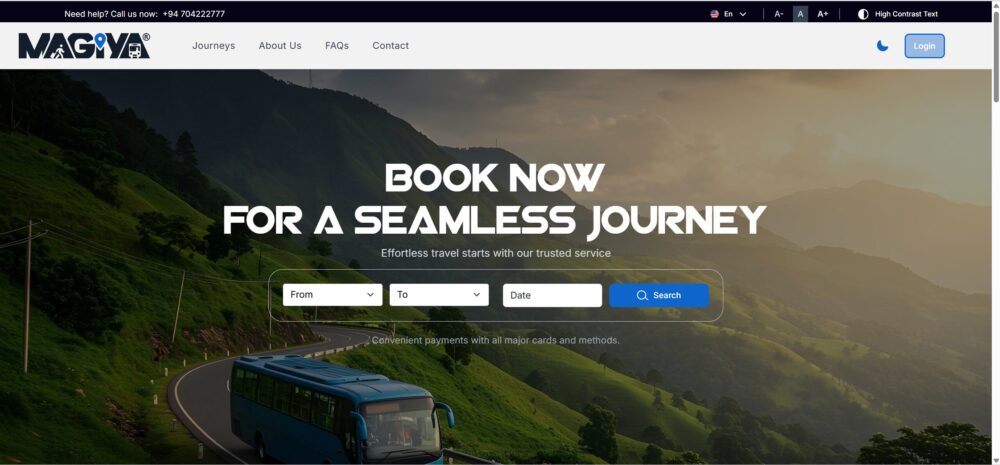
Task: Increase font size with A+ button
Action: pos(823,14)
